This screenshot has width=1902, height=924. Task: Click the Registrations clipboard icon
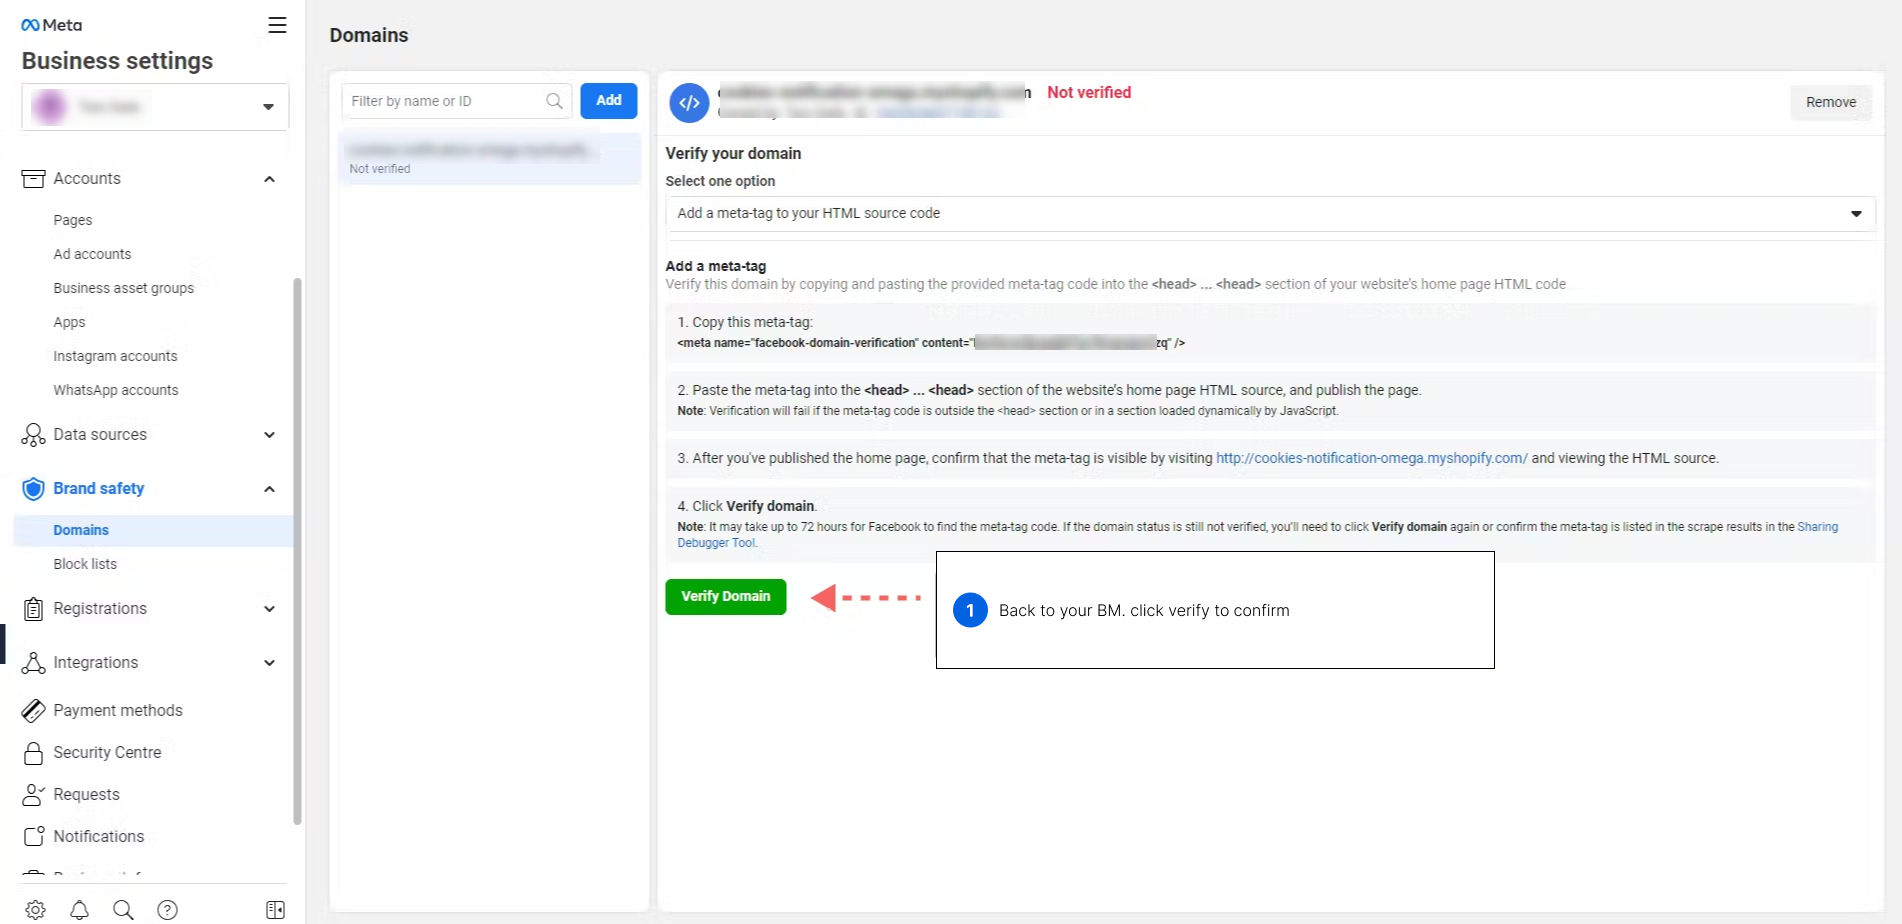tap(33, 609)
